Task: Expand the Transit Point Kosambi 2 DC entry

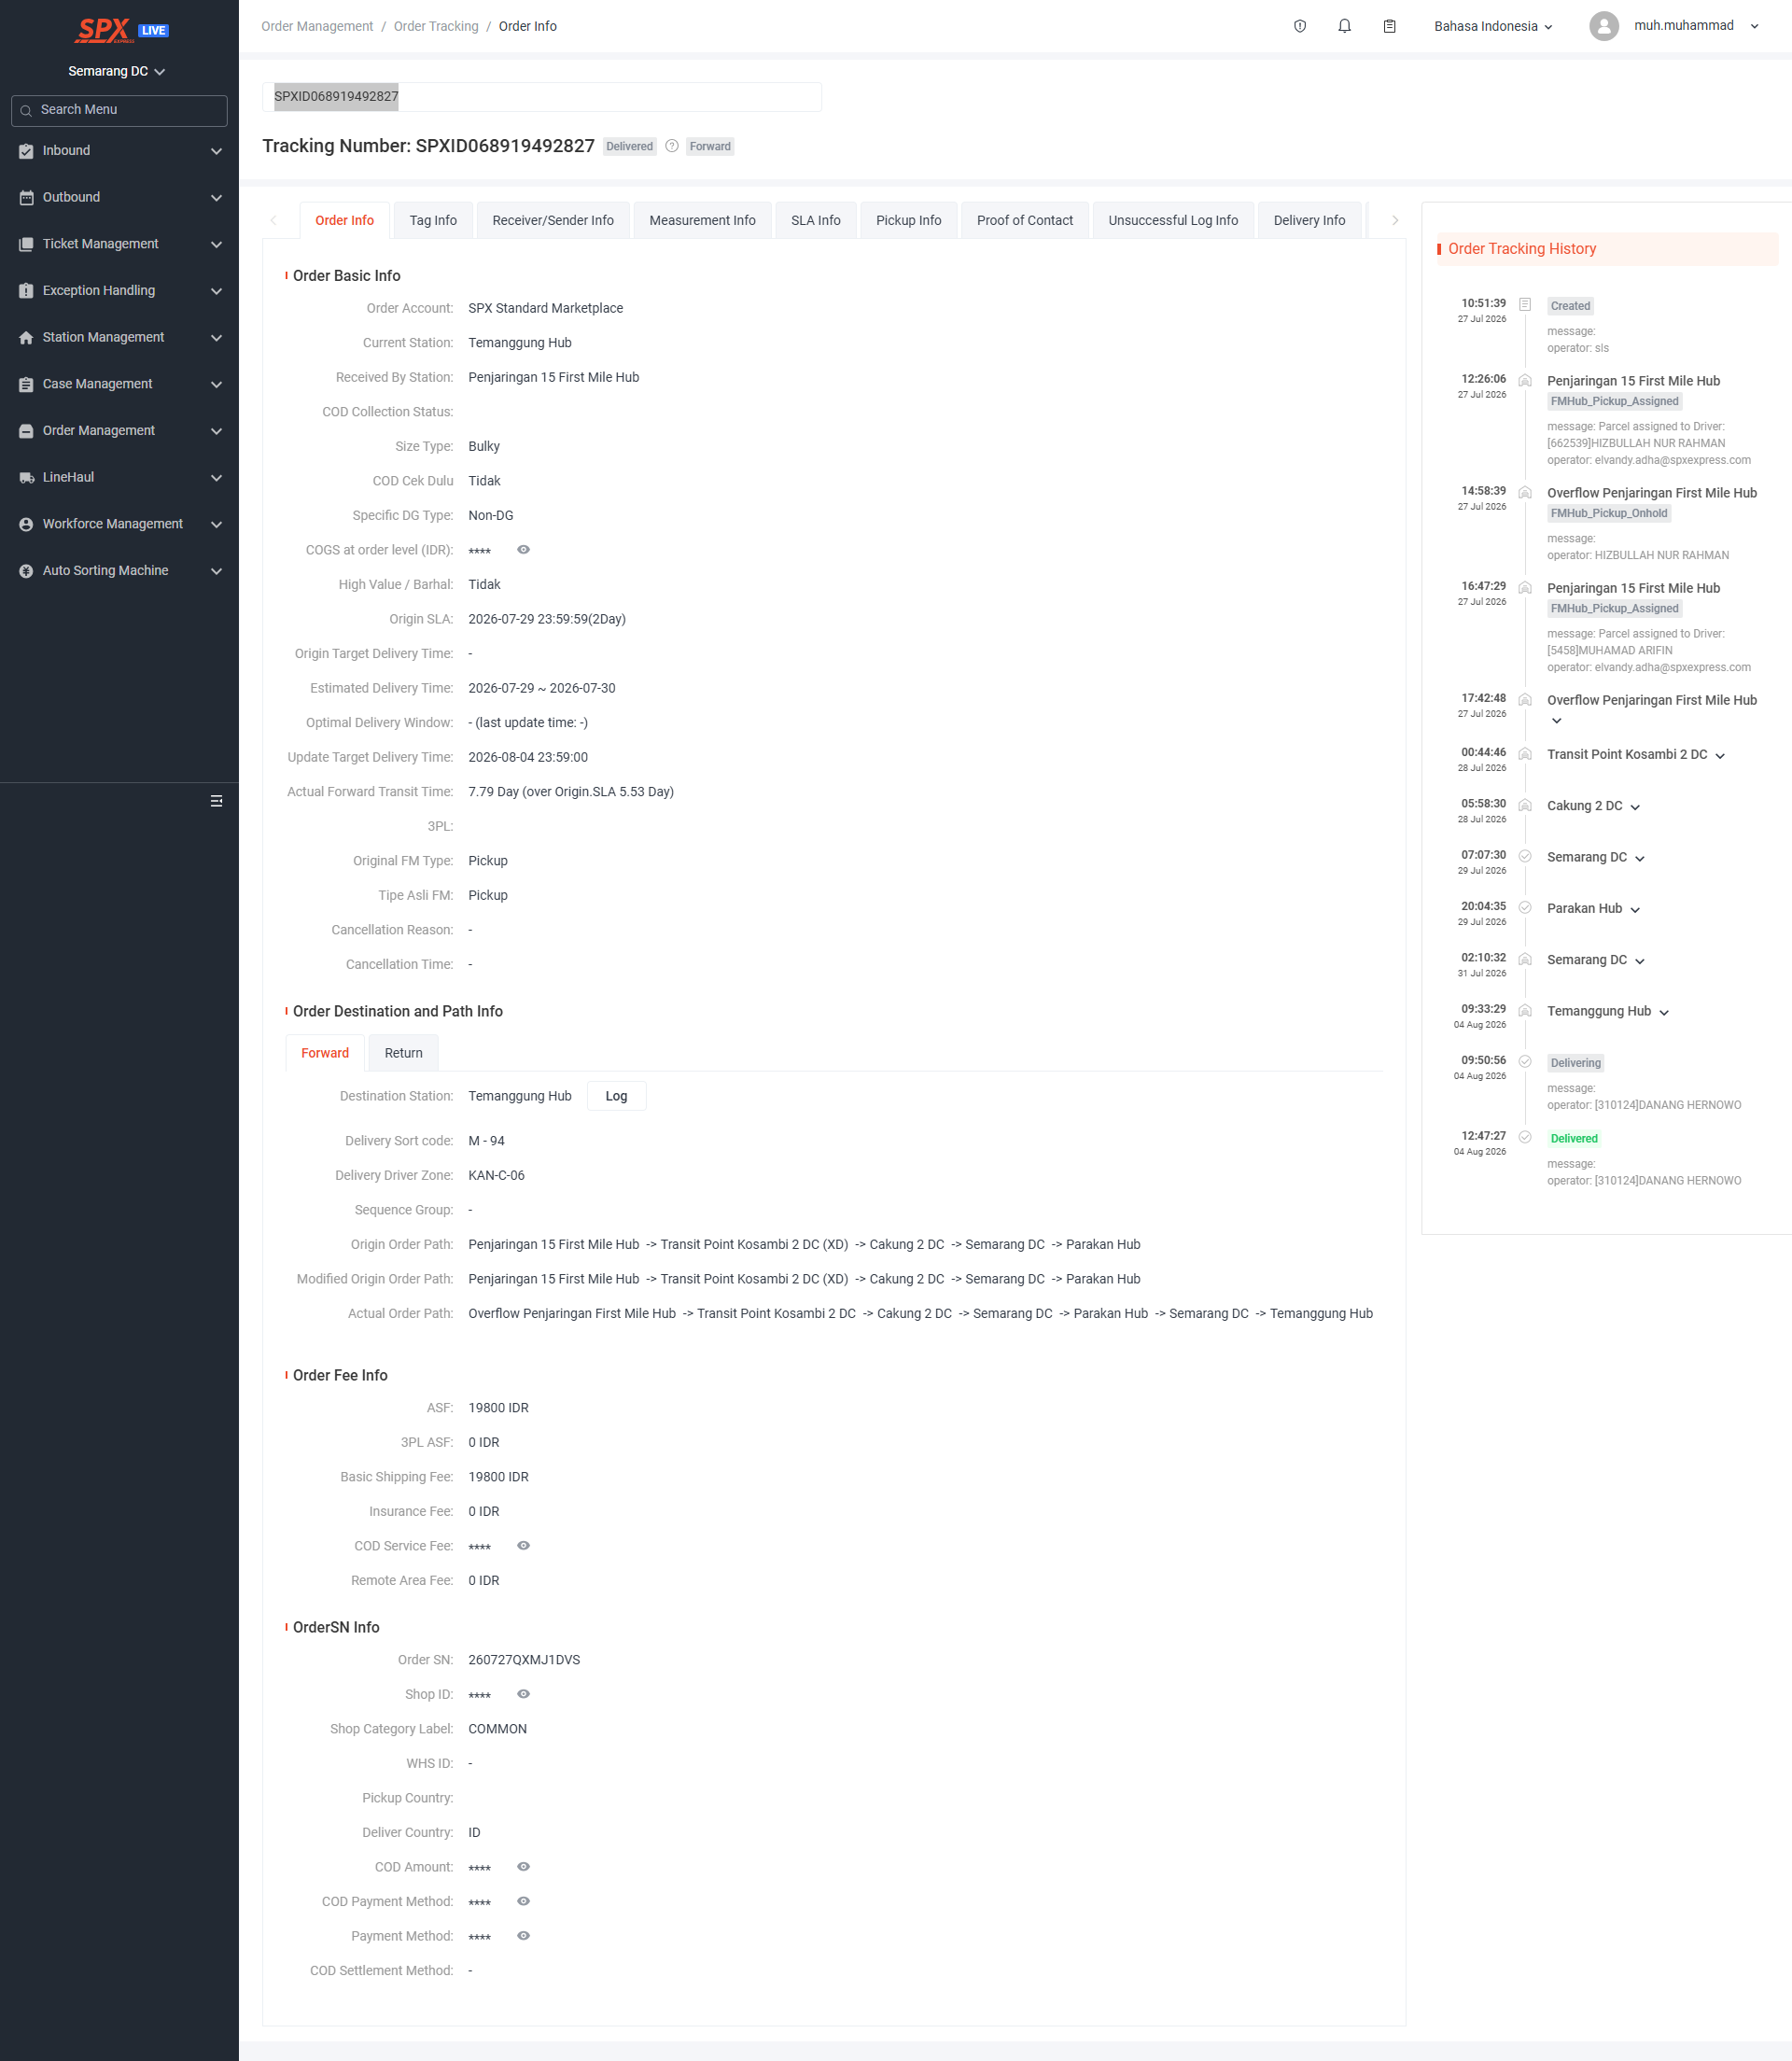Action: pyautogui.click(x=1720, y=756)
